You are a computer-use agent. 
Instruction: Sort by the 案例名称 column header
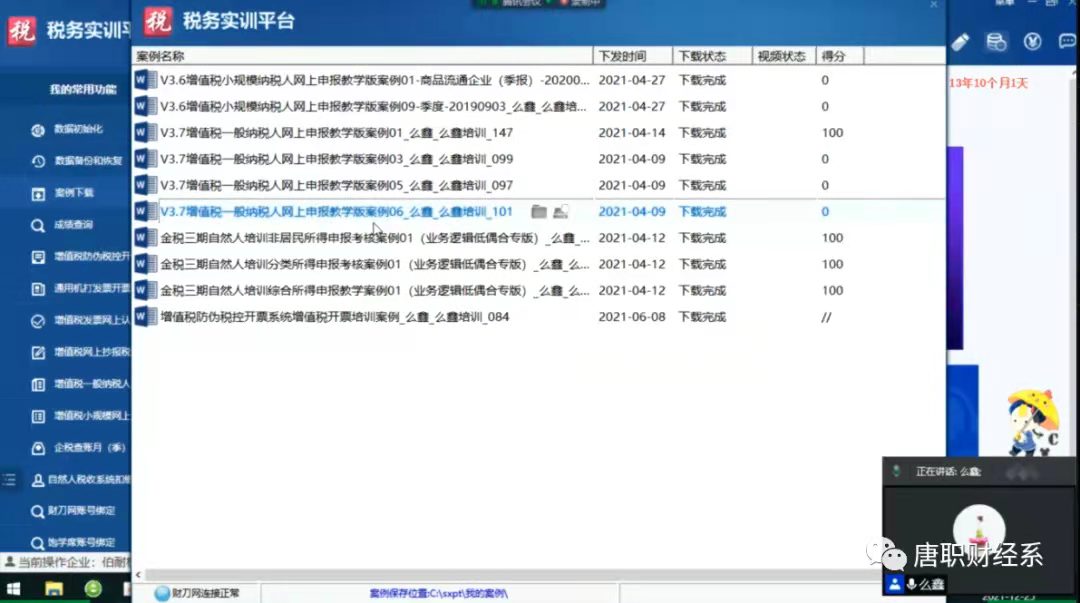pos(362,56)
